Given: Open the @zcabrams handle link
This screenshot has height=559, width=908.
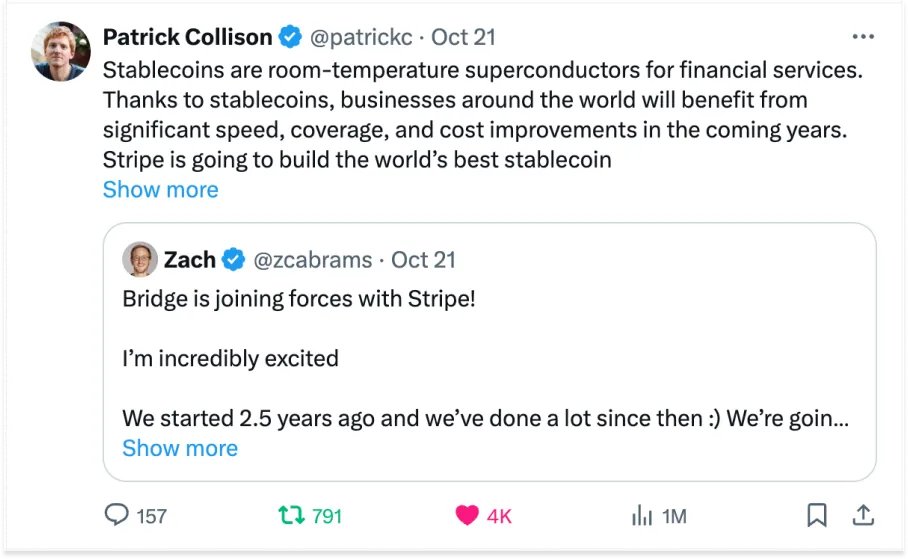Looking at the screenshot, I should tap(314, 260).
